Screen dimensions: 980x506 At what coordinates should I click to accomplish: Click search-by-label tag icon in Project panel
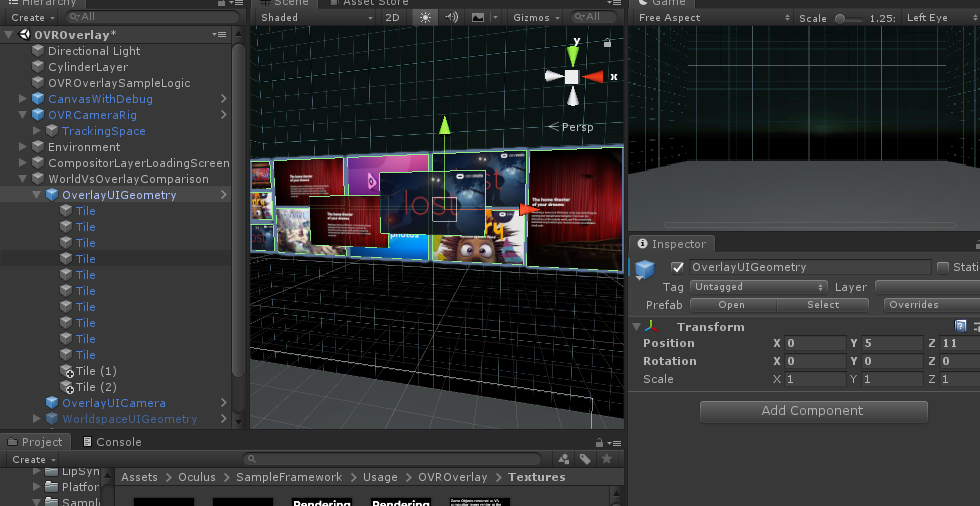tap(585, 459)
